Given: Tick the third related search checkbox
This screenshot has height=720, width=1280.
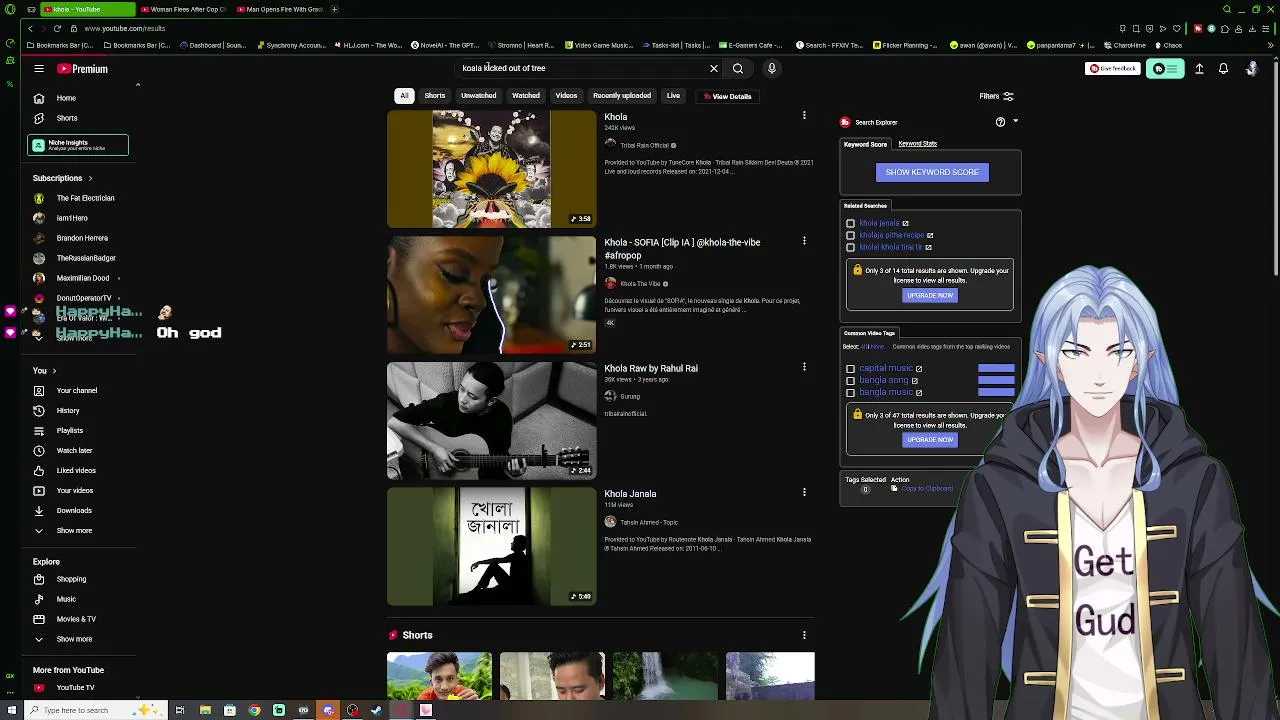Looking at the screenshot, I should point(850,247).
